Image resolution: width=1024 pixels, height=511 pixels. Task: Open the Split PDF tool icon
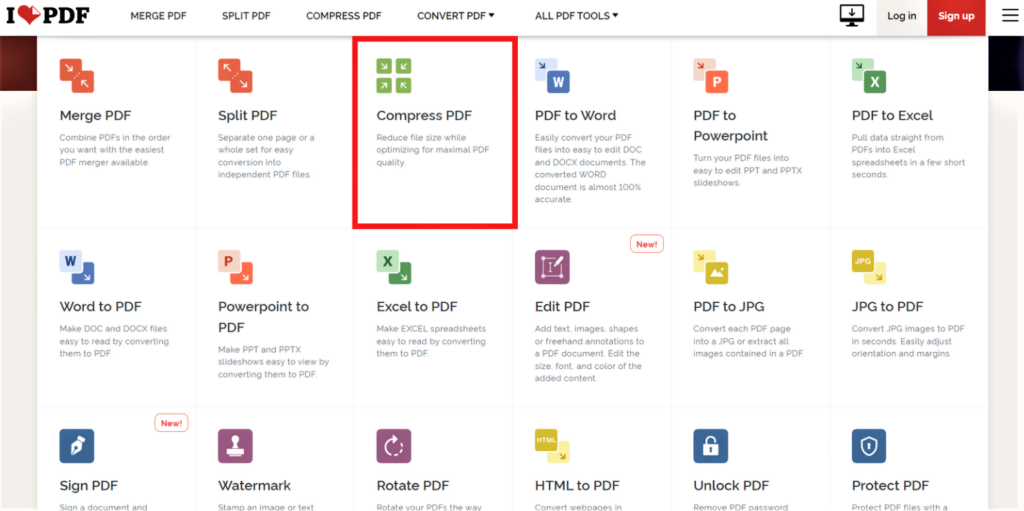235,76
